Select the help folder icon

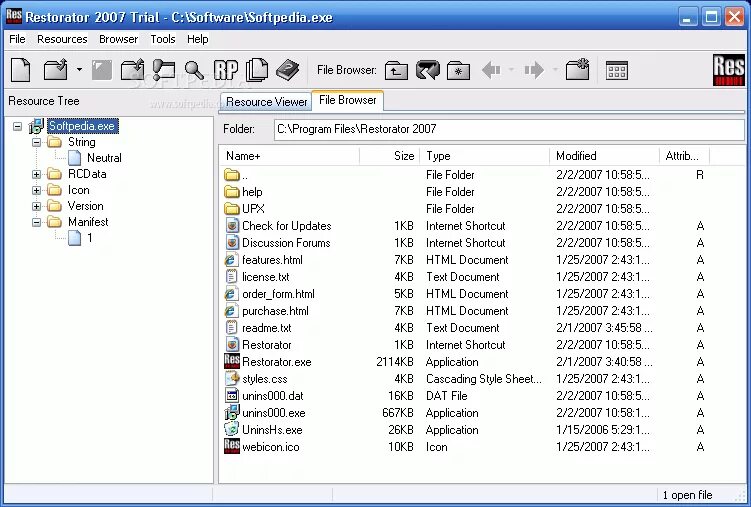point(232,192)
